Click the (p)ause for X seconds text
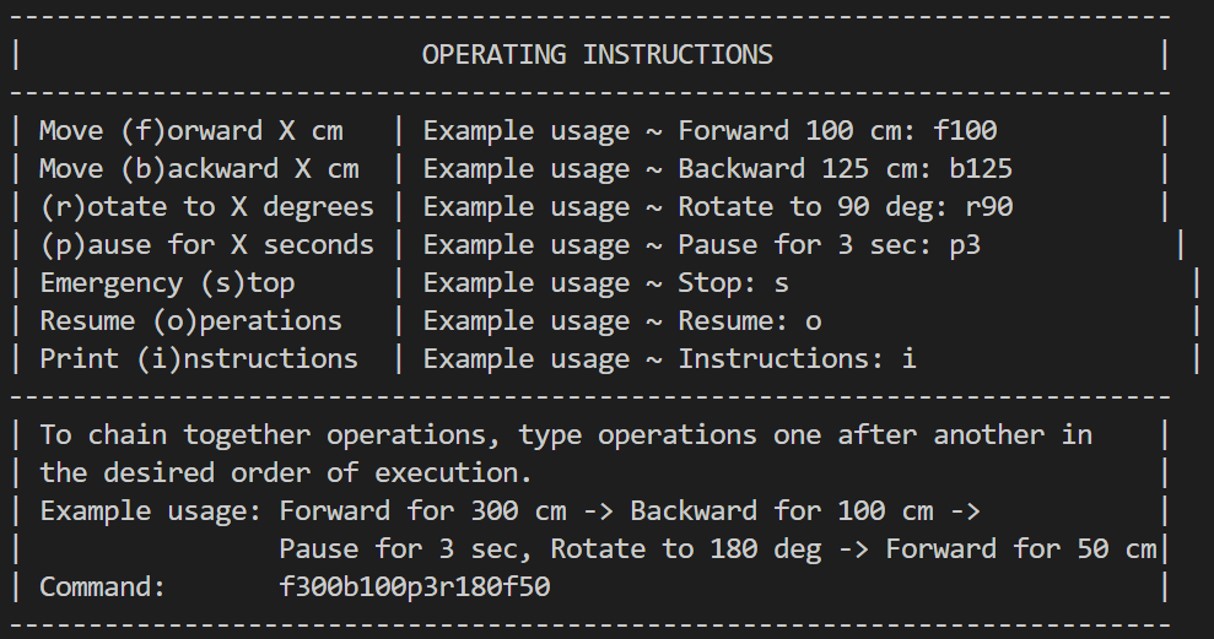 (x=206, y=245)
